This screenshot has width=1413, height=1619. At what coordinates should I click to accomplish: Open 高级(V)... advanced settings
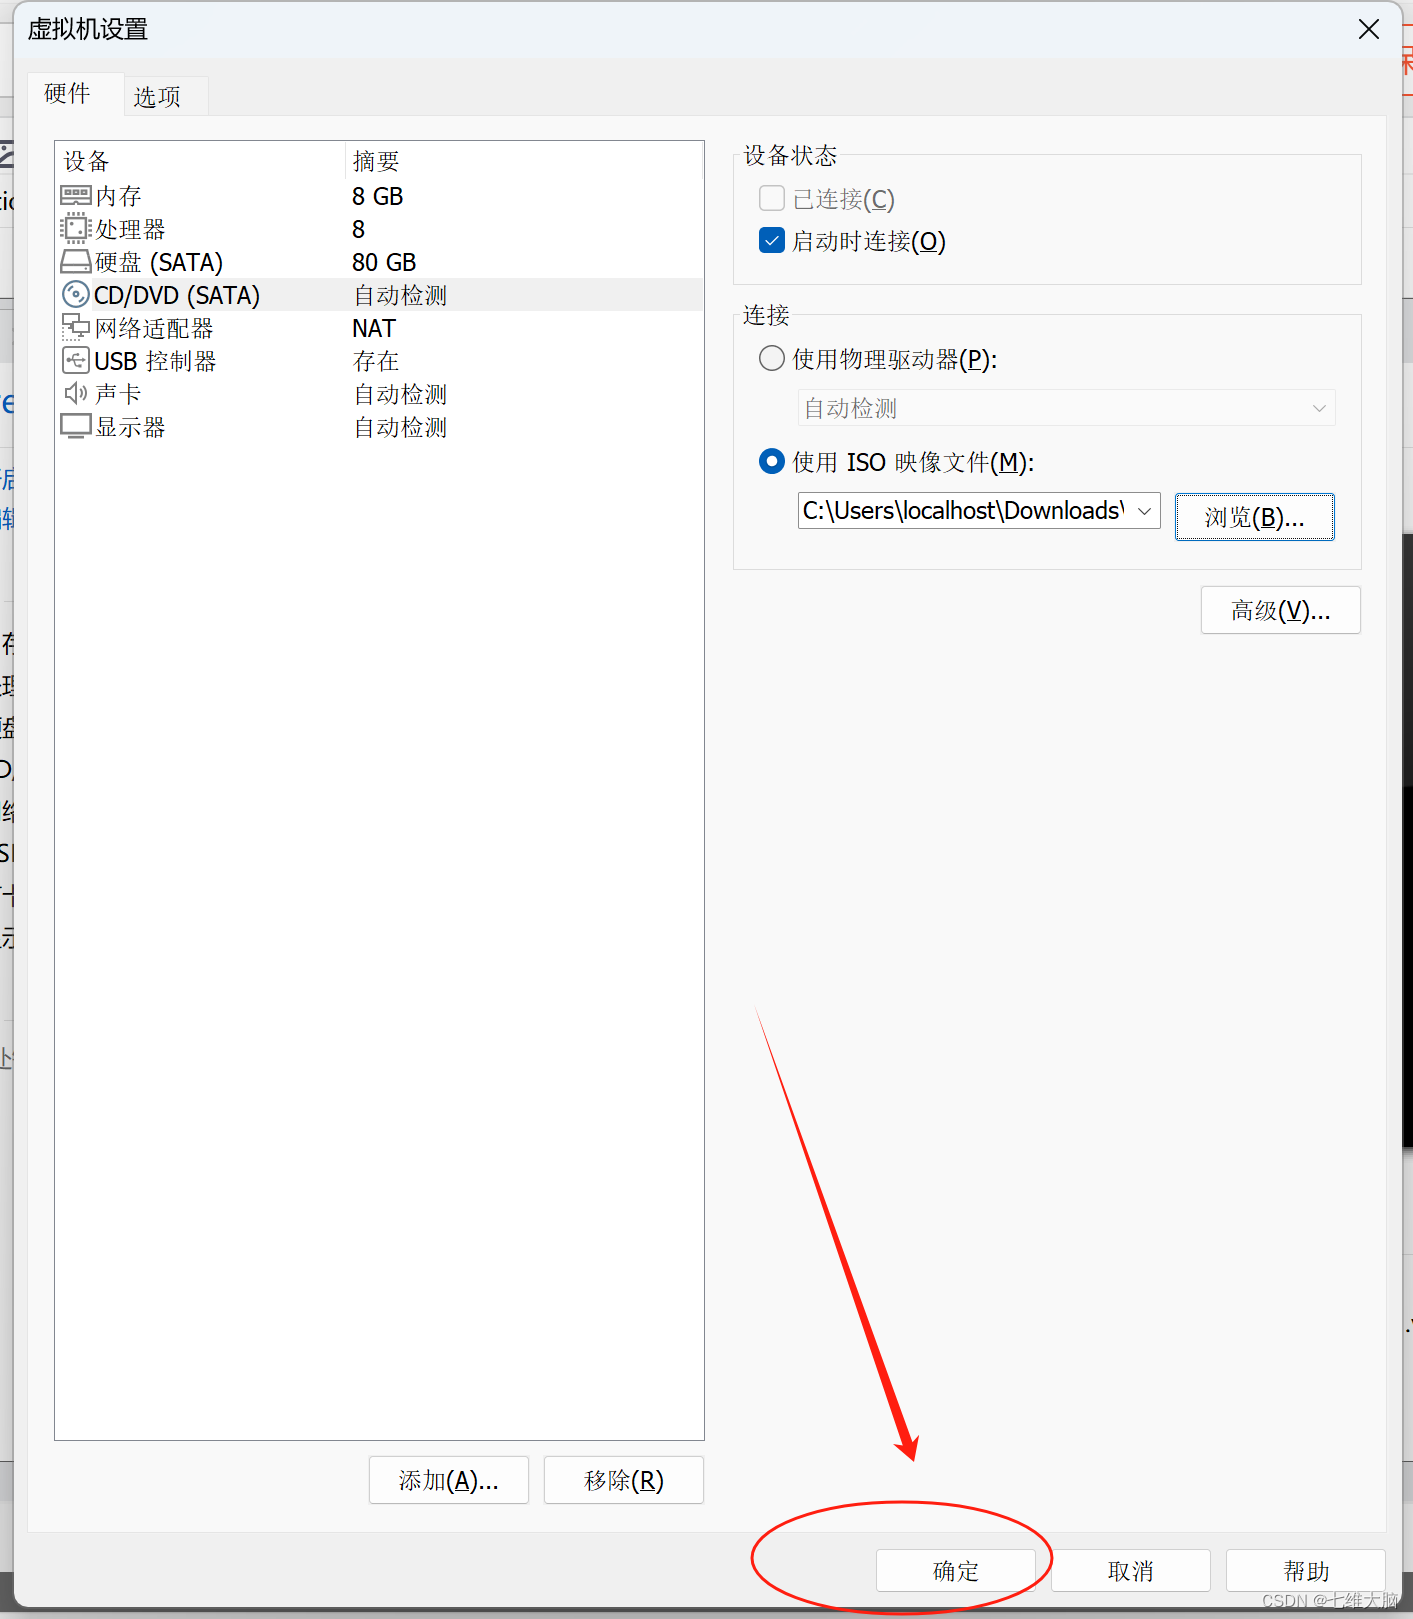pos(1280,610)
